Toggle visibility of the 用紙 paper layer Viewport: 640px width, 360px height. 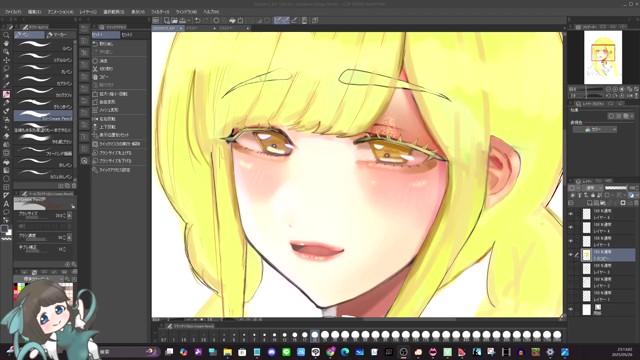571,309
